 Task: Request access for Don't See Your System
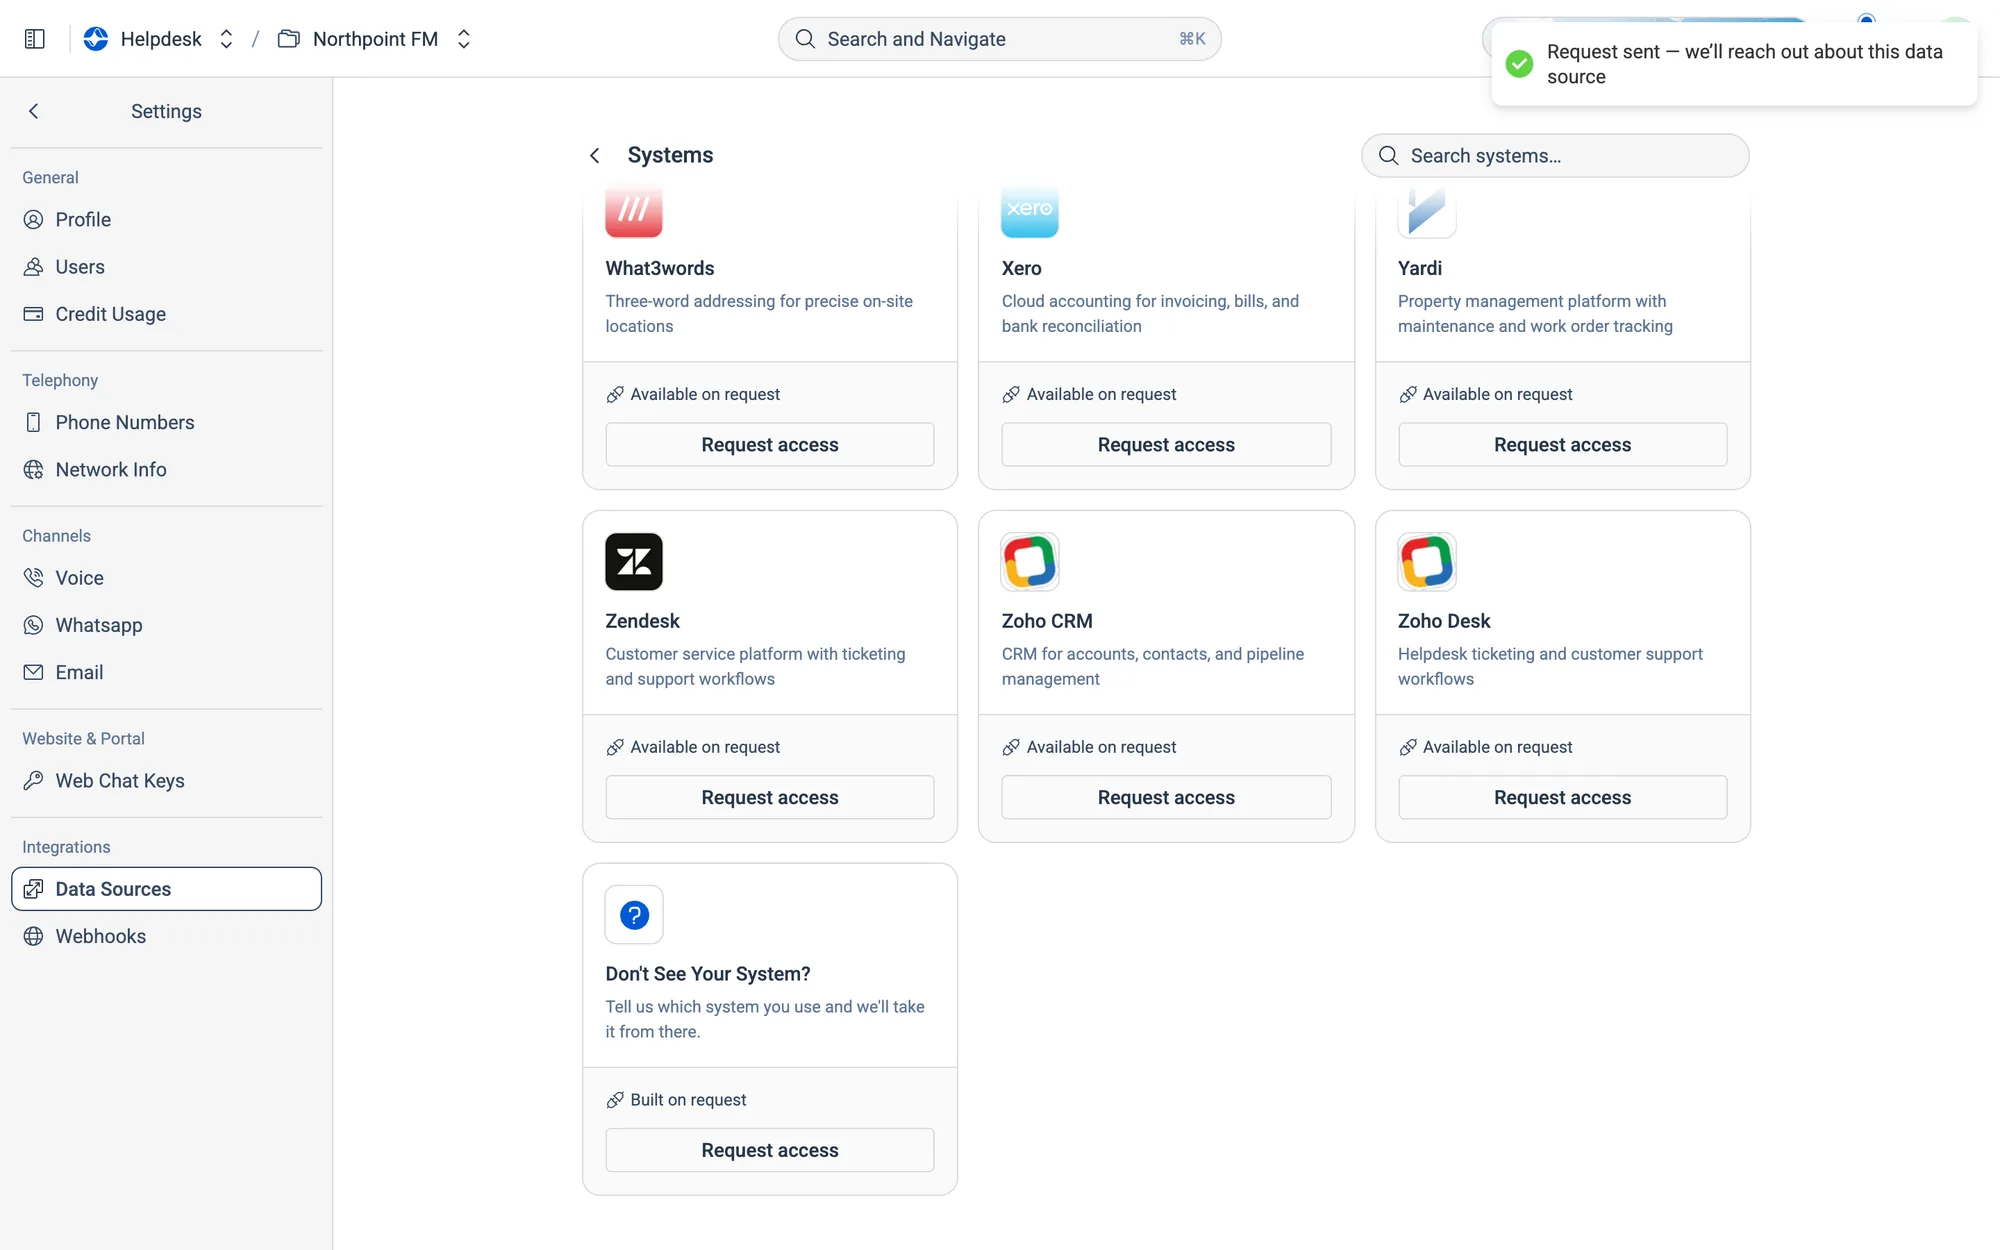770,1150
